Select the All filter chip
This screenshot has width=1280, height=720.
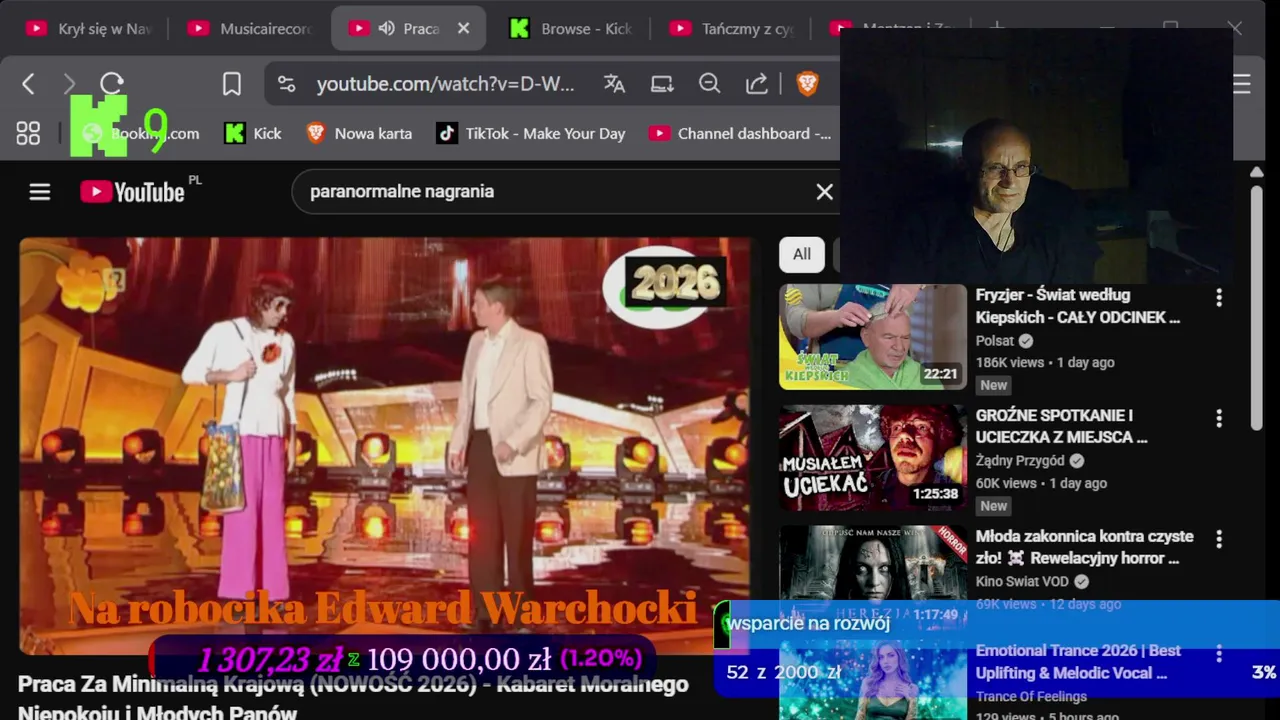[x=802, y=254]
